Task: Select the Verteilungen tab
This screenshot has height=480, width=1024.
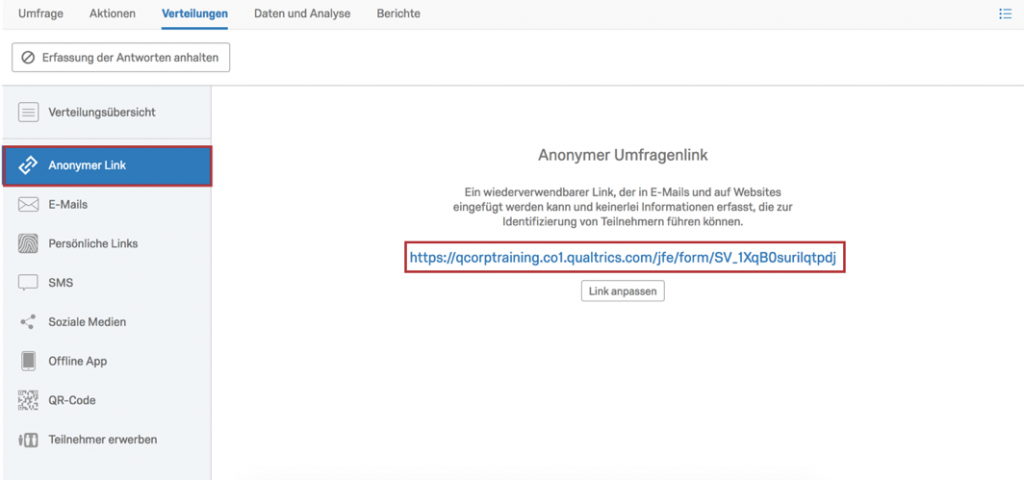Action: 195,14
